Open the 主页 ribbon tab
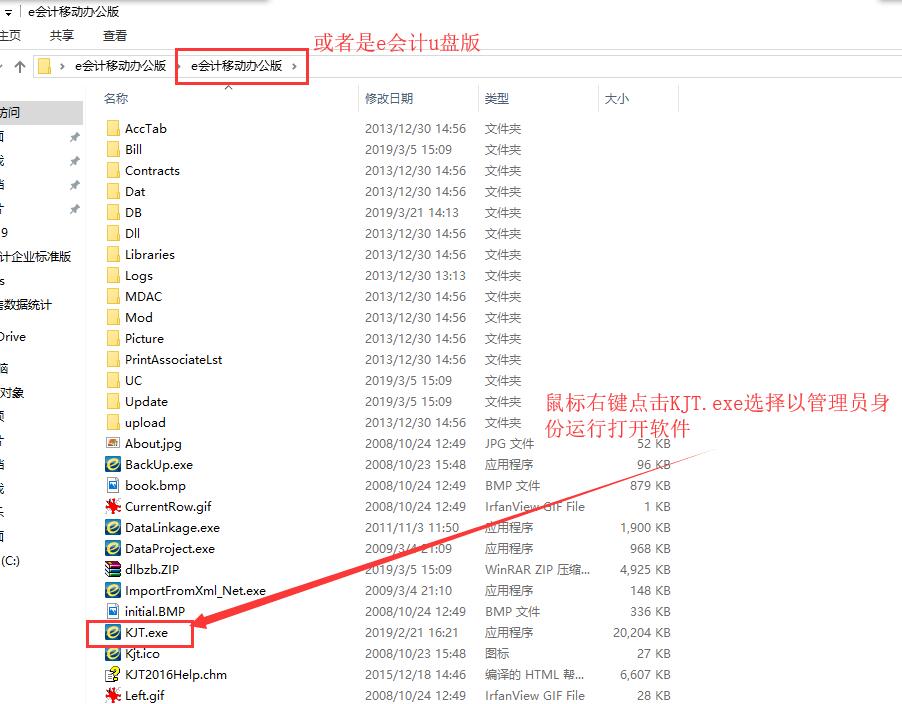 click(10, 36)
